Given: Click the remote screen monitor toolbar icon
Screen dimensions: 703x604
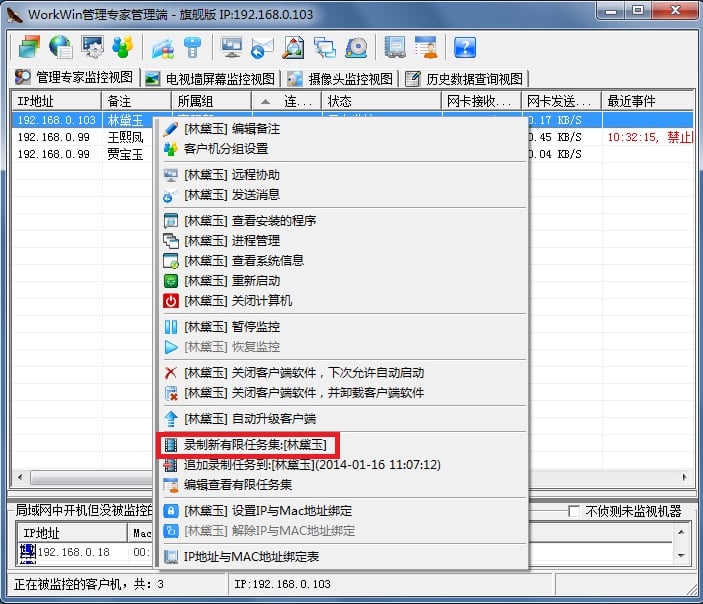Looking at the screenshot, I should [x=232, y=48].
